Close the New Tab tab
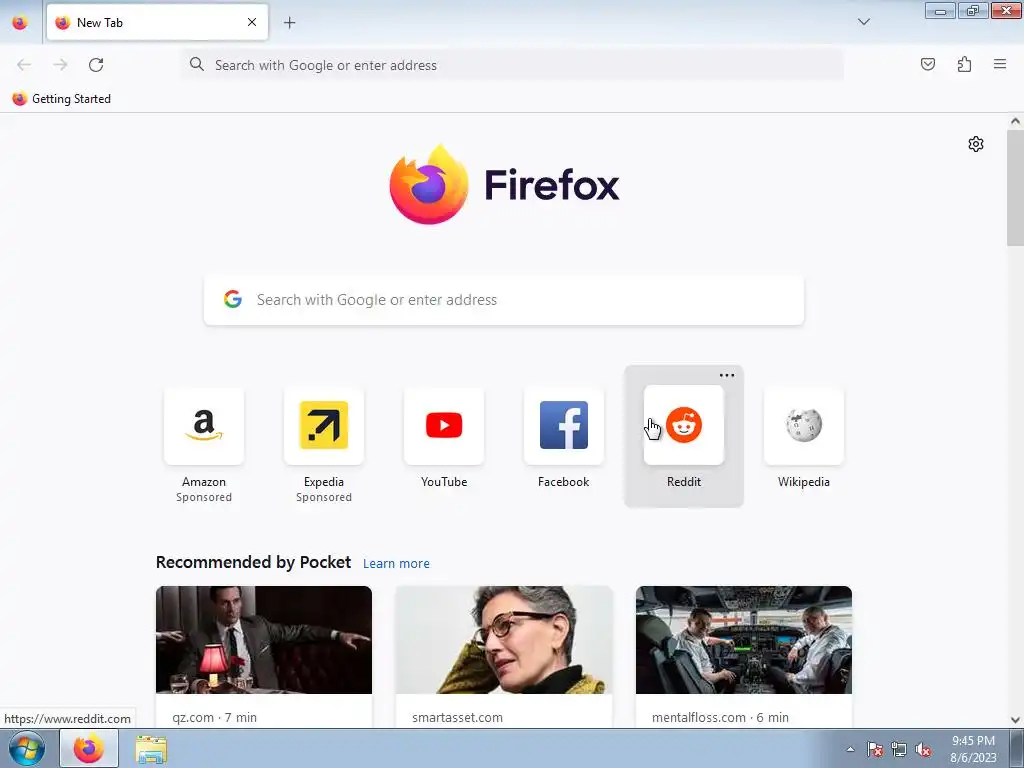The image size is (1024, 768). point(252,22)
